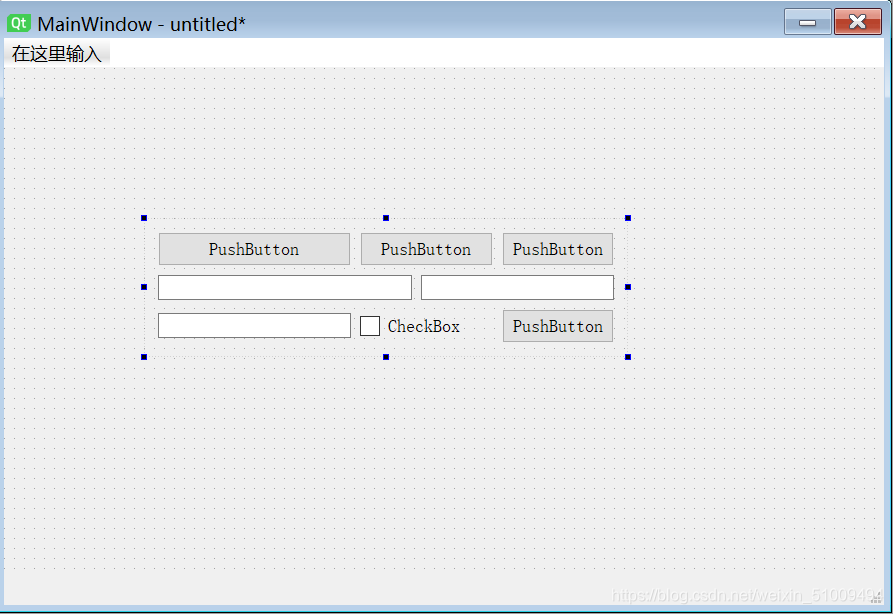Click the PushButton beside the CheckBox
The image size is (893, 614).
point(558,326)
